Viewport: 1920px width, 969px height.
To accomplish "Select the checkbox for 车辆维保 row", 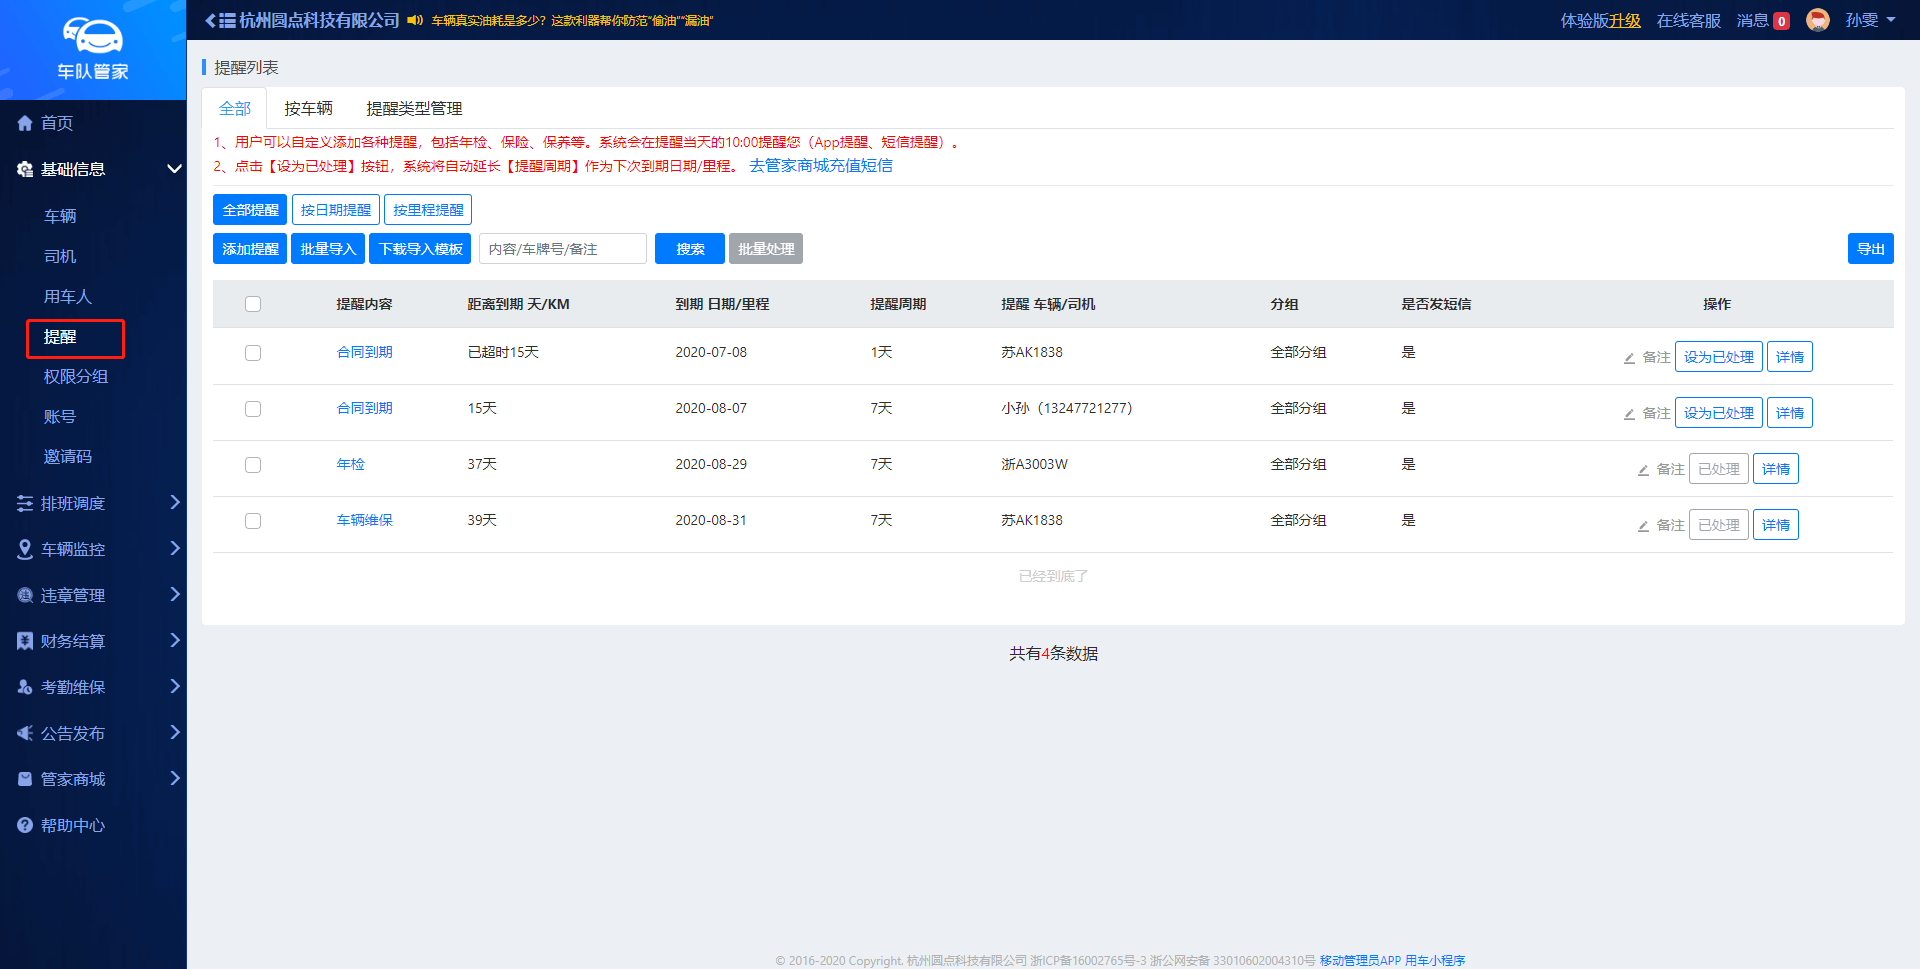I will click(253, 521).
